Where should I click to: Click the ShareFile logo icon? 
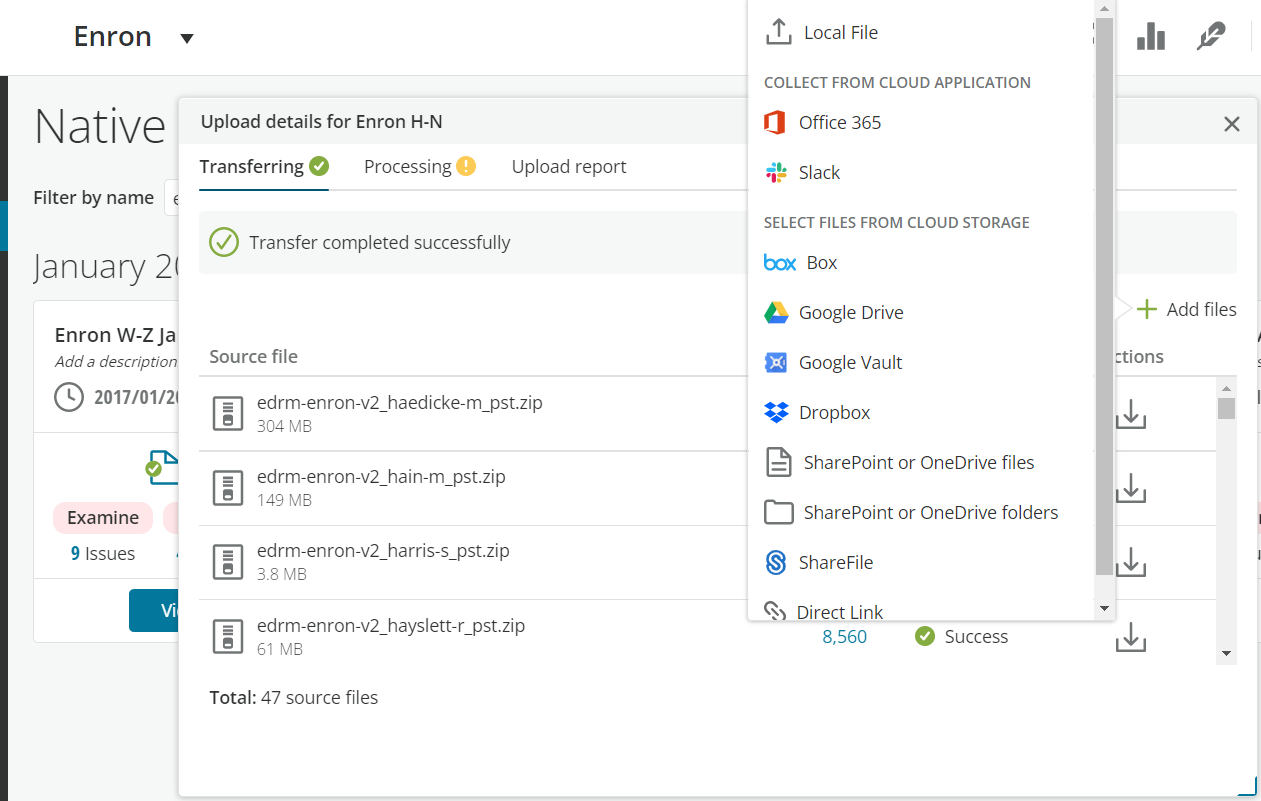click(x=777, y=562)
